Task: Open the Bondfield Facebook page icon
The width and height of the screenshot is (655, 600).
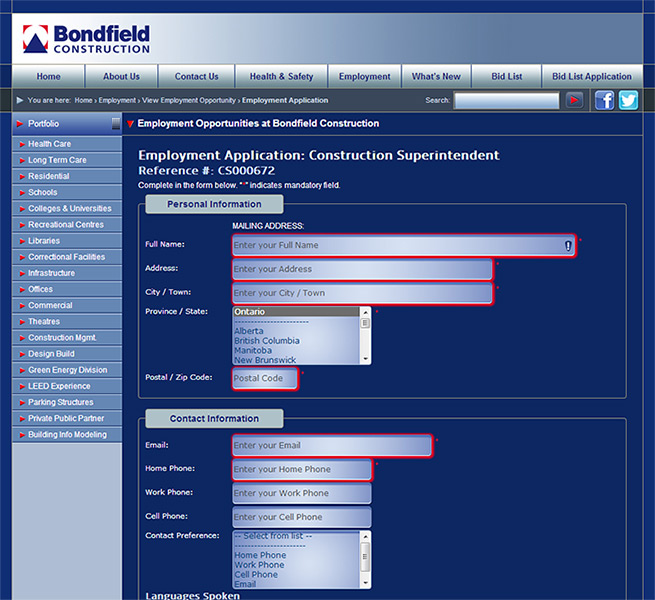Action: click(x=604, y=100)
